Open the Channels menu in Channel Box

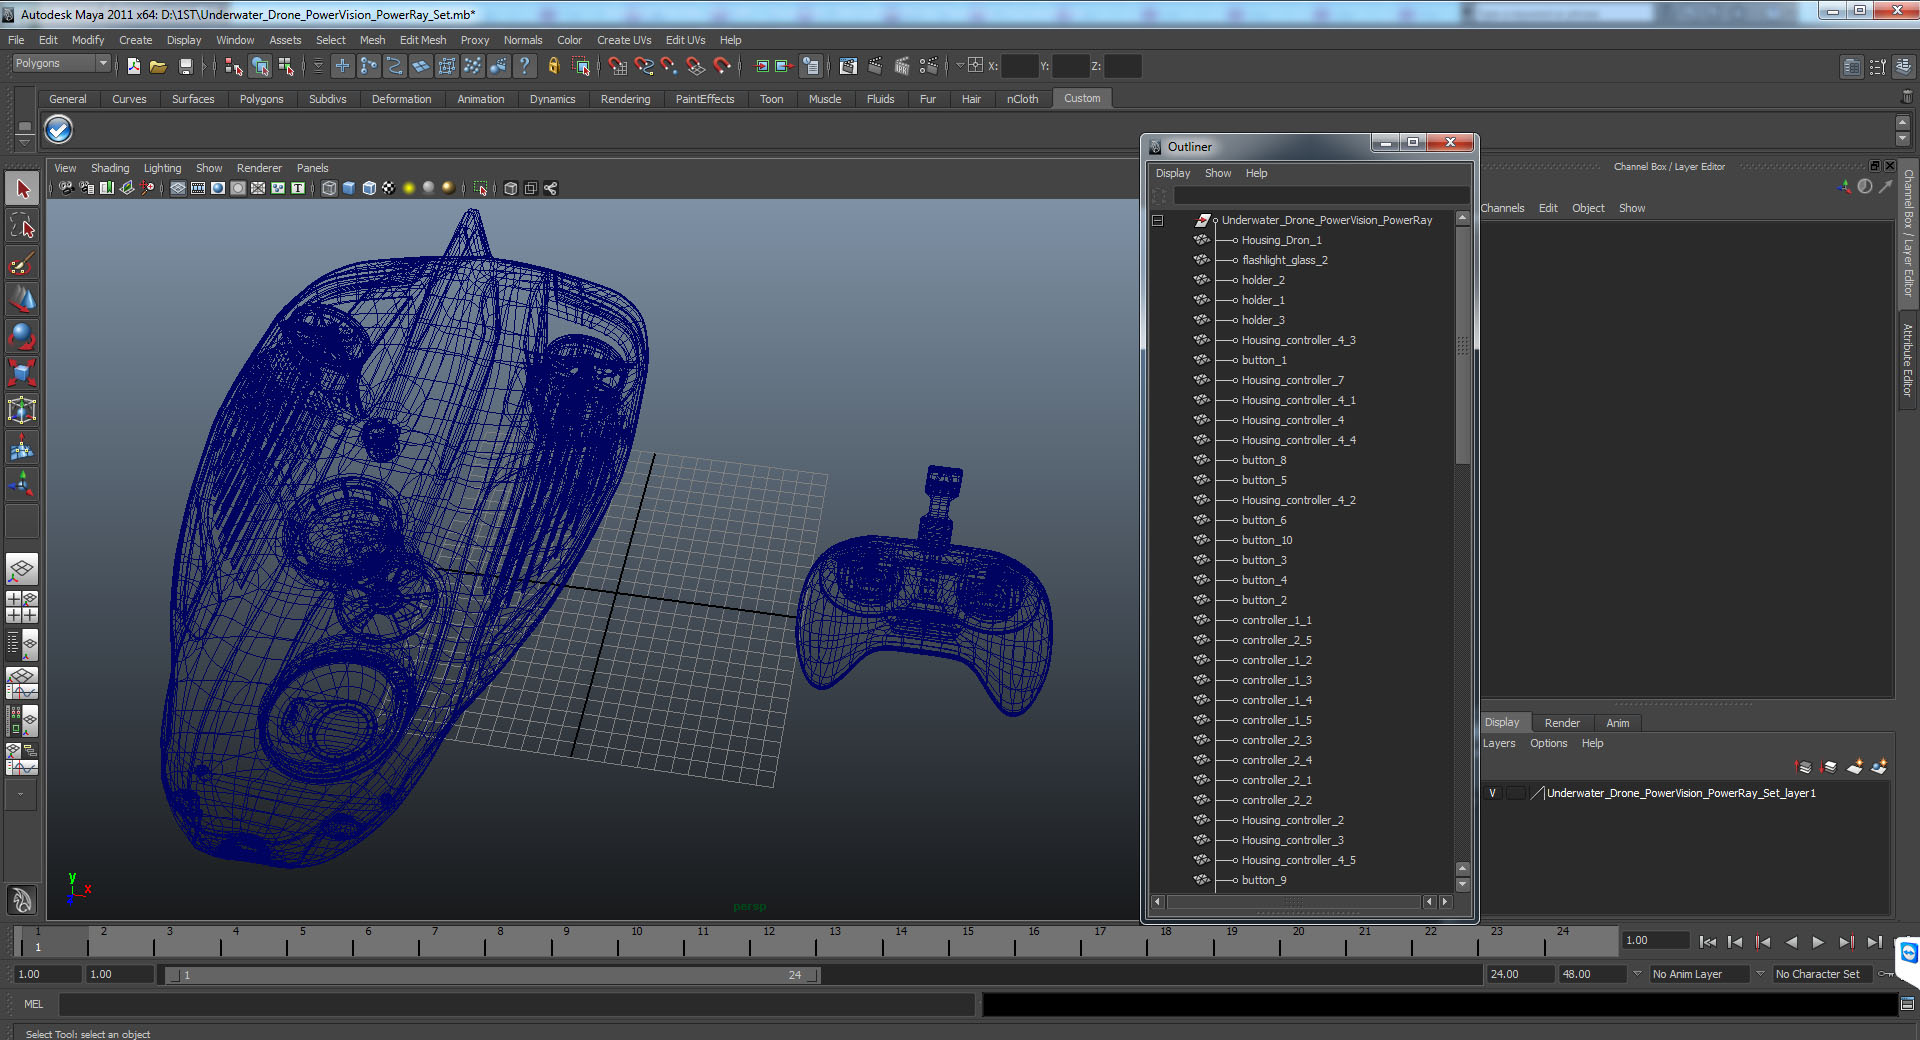click(1503, 208)
